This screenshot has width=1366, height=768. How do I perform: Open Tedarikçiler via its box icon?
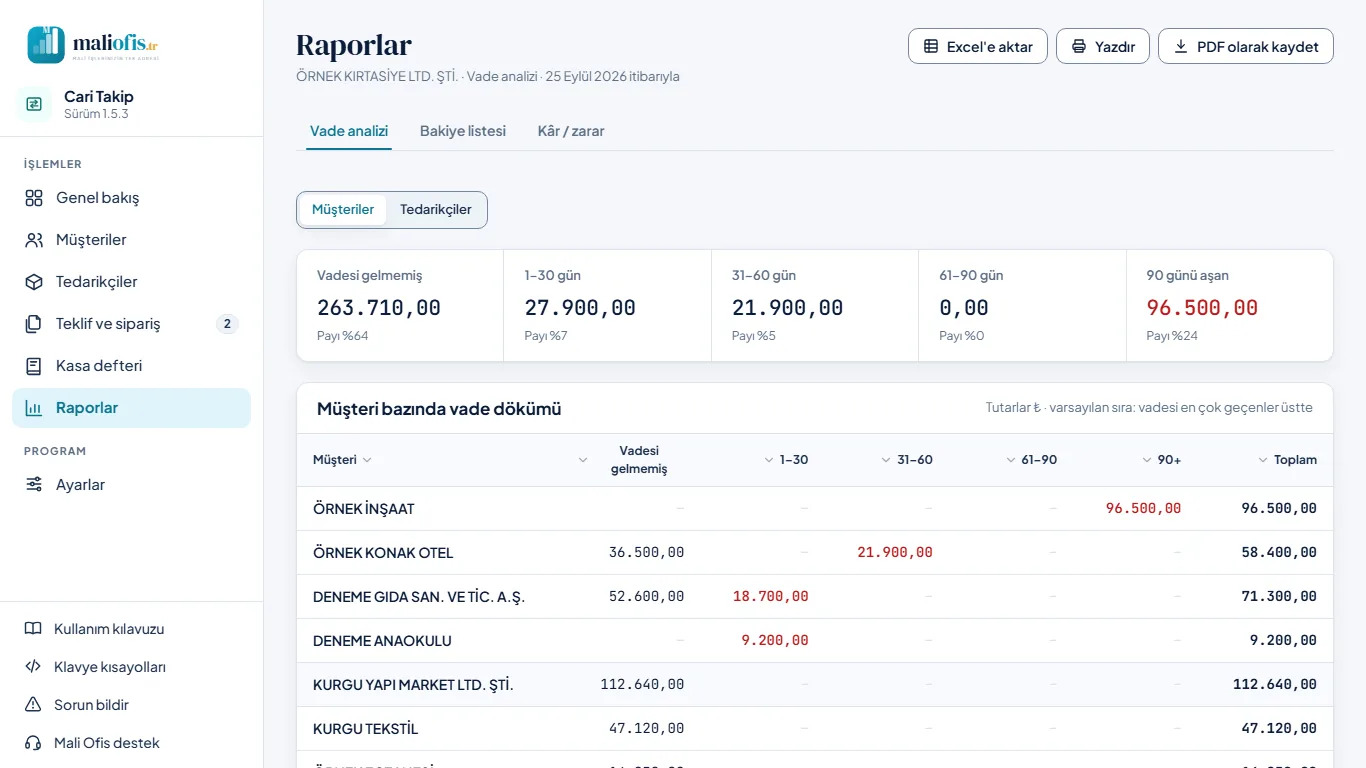[34, 282]
